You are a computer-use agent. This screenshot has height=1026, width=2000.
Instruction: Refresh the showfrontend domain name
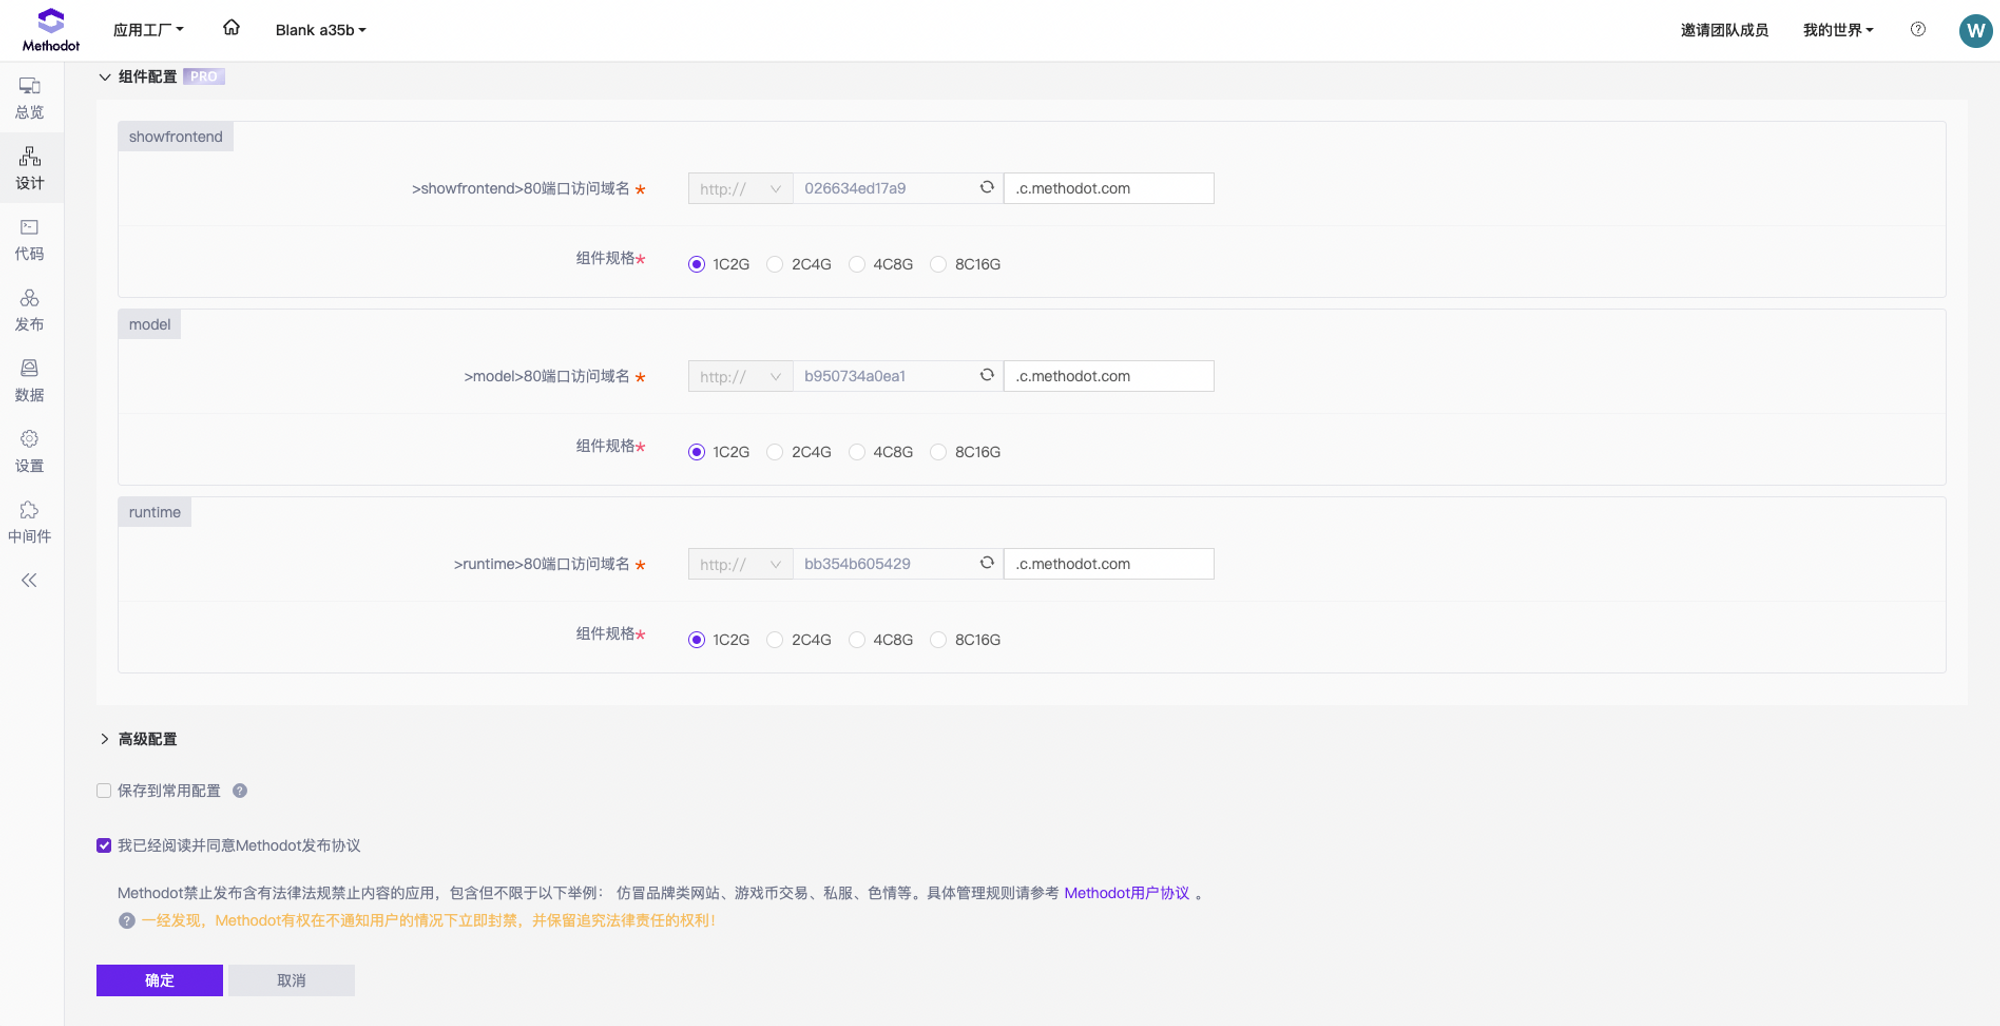point(986,187)
